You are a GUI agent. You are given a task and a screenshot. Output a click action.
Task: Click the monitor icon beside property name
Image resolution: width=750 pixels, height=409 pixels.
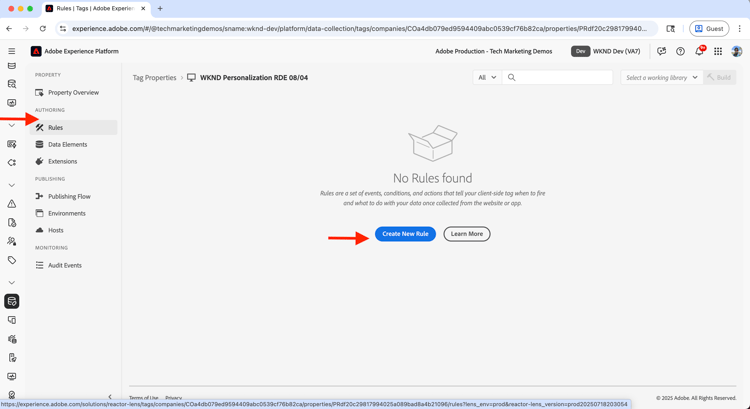point(191,77)
